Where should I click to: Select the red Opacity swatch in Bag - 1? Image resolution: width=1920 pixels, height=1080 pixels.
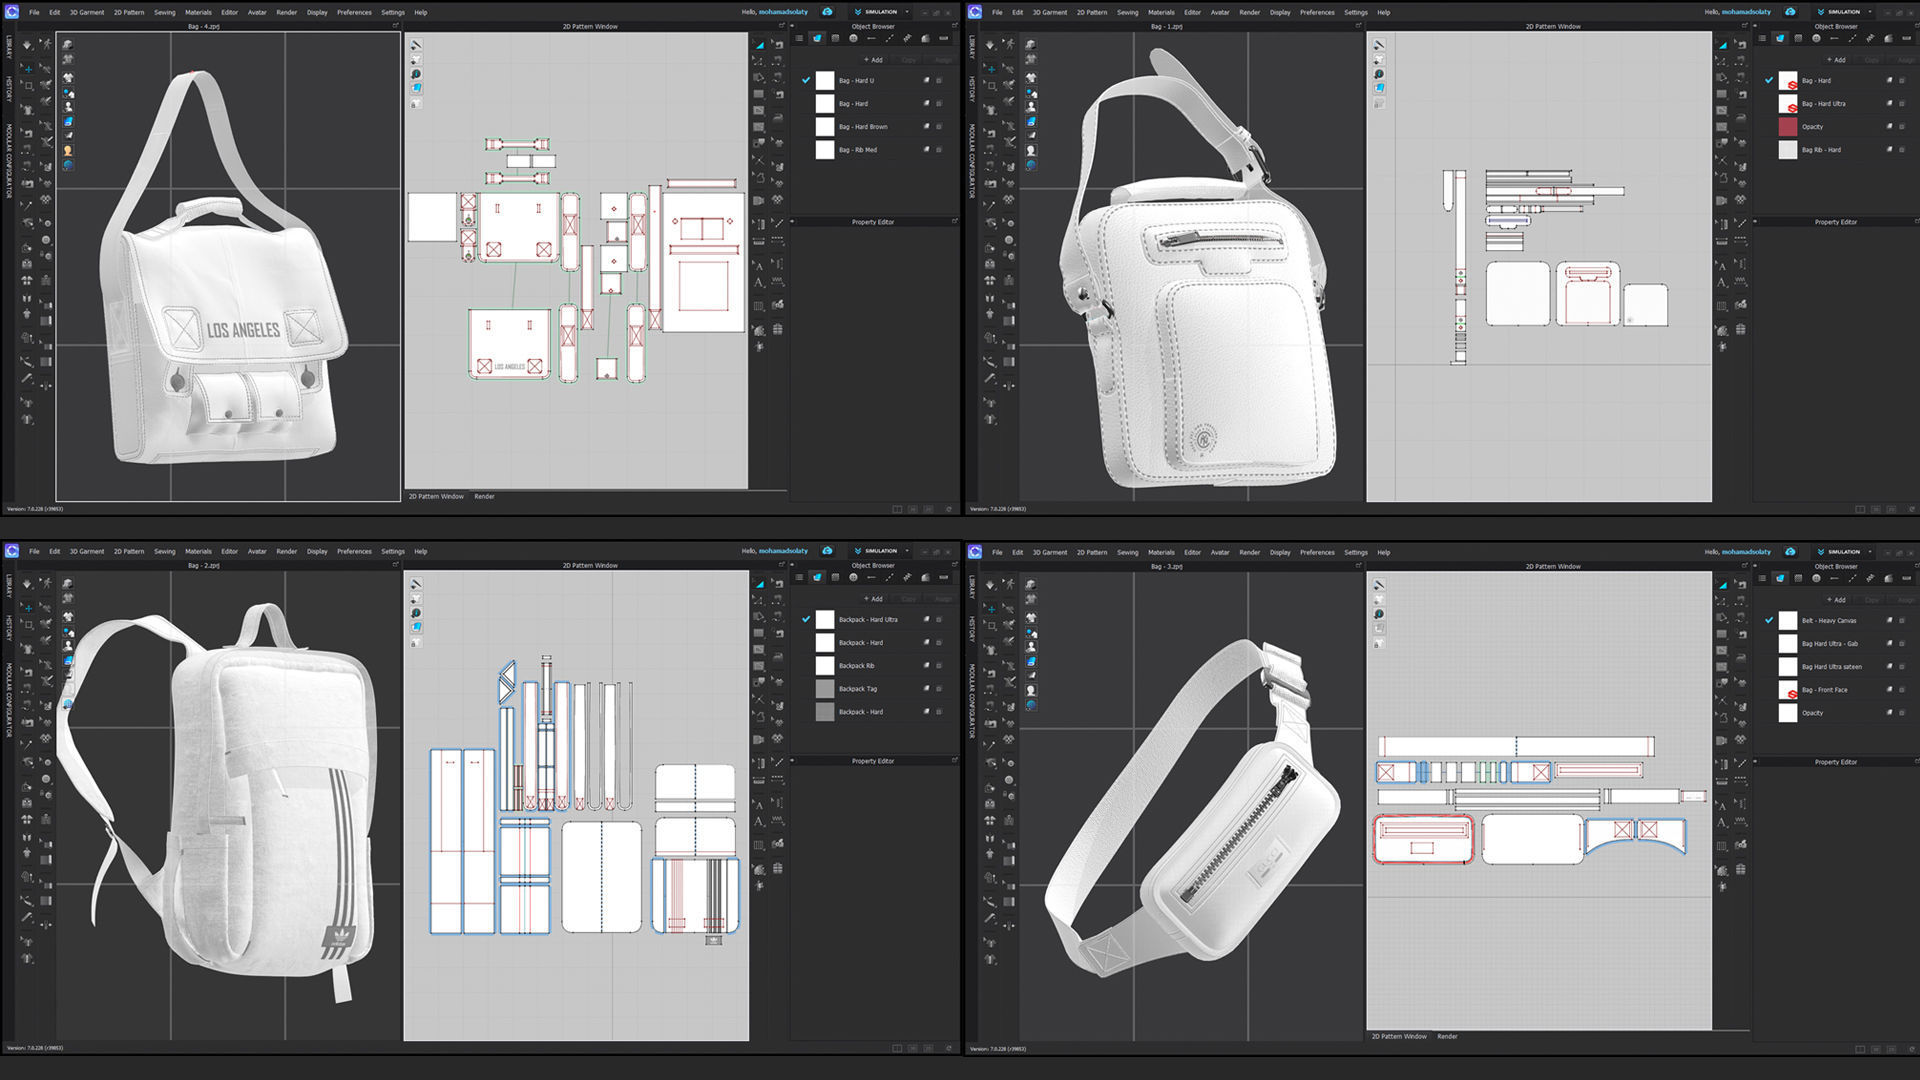1788,127
